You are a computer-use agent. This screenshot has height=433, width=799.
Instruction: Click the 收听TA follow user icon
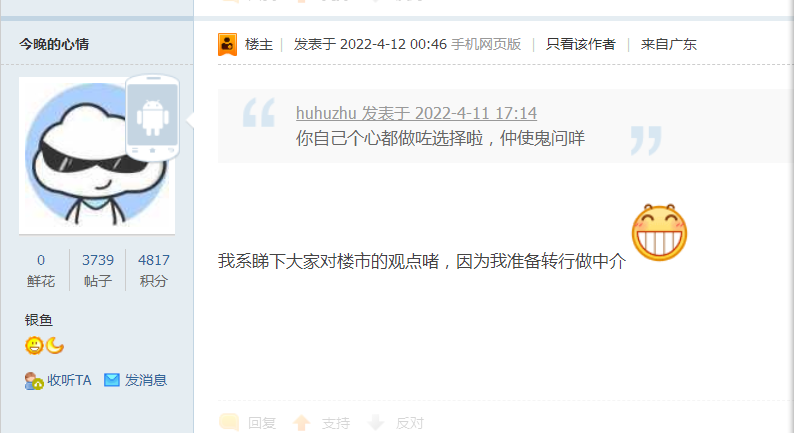(34, 381)
